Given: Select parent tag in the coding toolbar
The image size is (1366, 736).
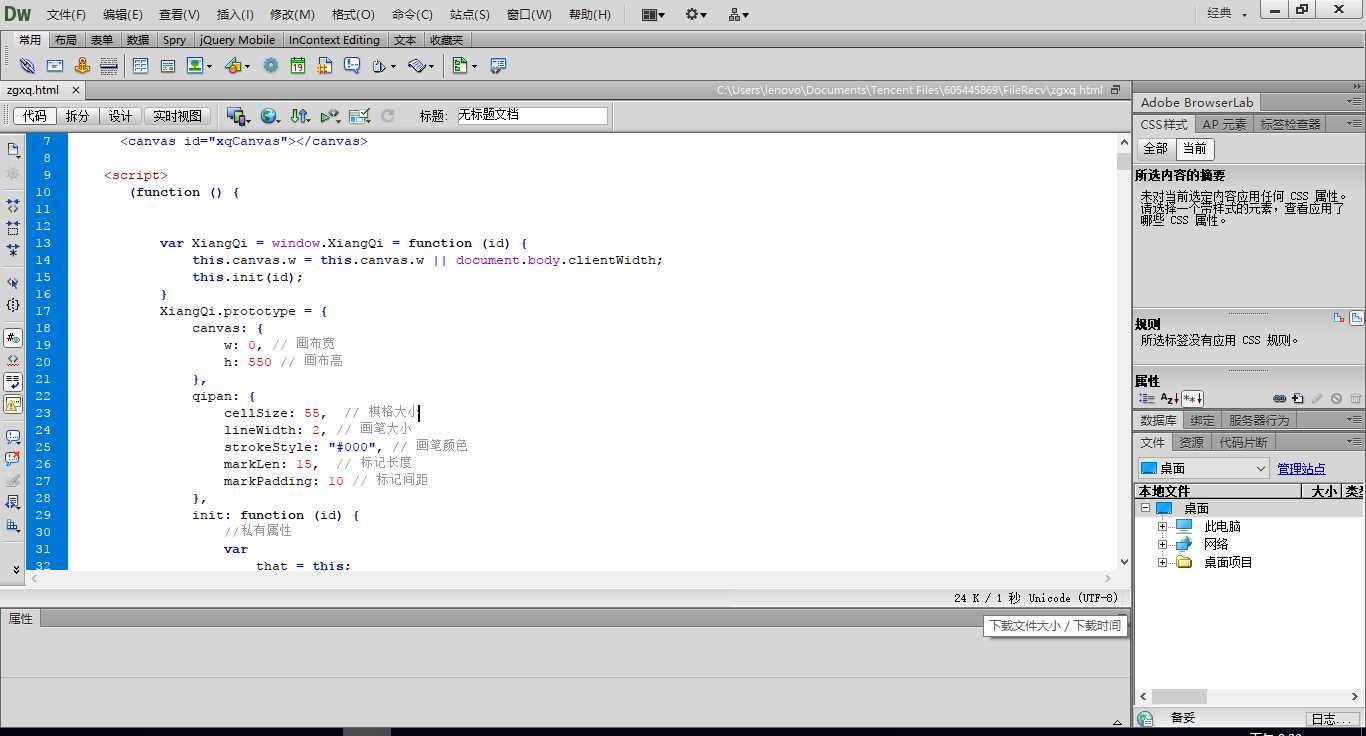Looking at the screenshot, I should [13, 282].
